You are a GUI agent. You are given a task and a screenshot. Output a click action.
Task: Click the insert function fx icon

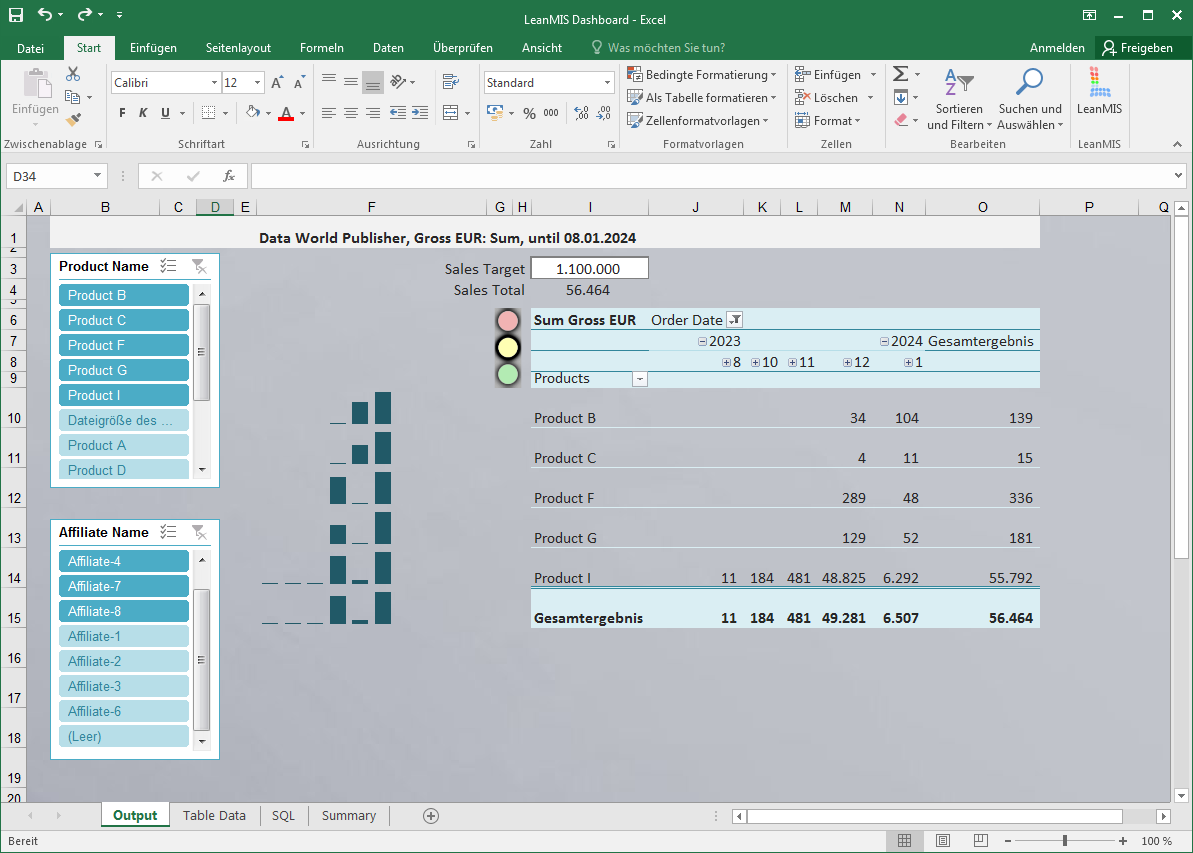[229, 176]
